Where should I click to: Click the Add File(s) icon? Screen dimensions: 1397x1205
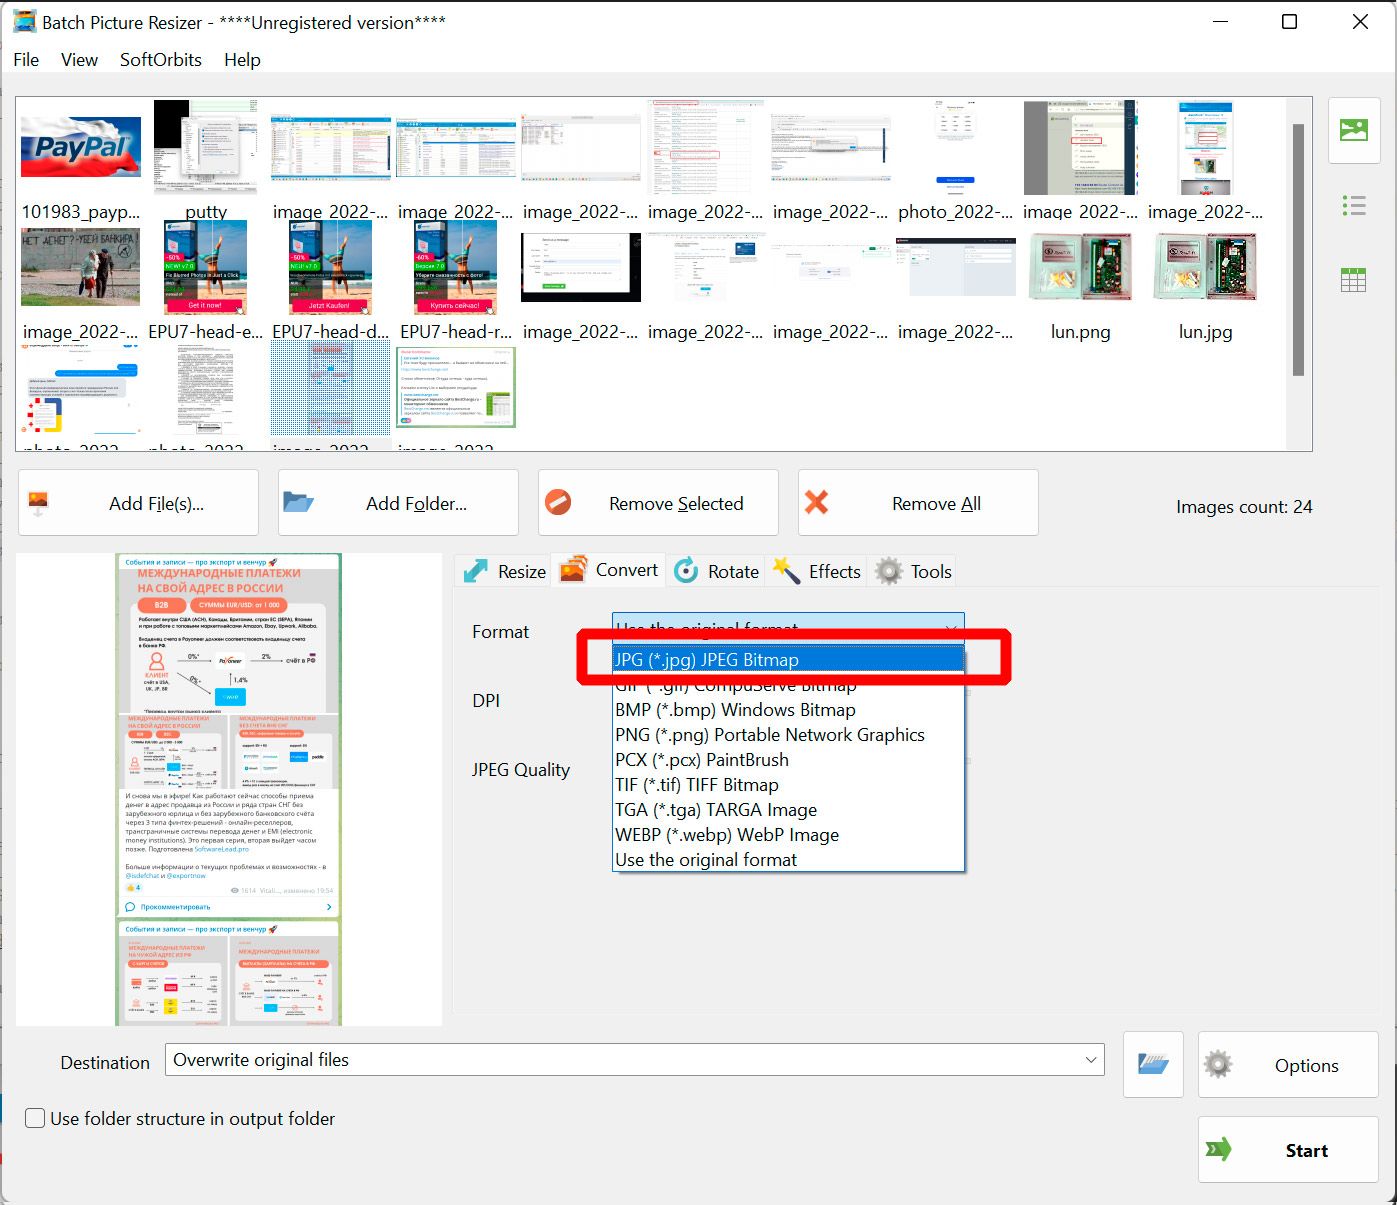pyautogui.click(x=38, y=502)
